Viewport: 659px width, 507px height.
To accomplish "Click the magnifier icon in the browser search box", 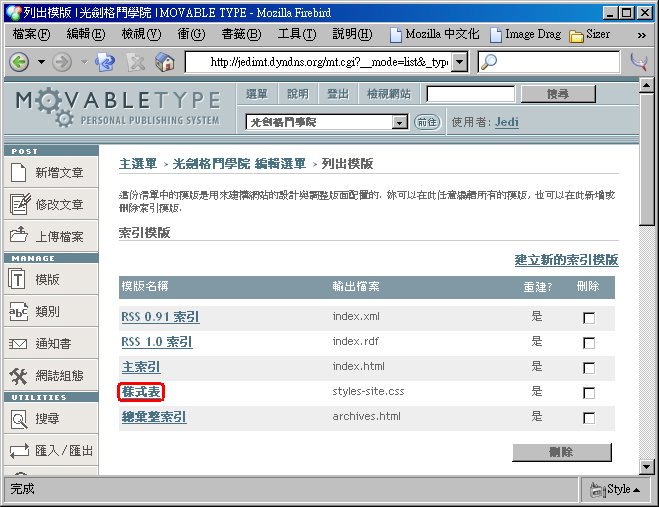I will point(489,62).
